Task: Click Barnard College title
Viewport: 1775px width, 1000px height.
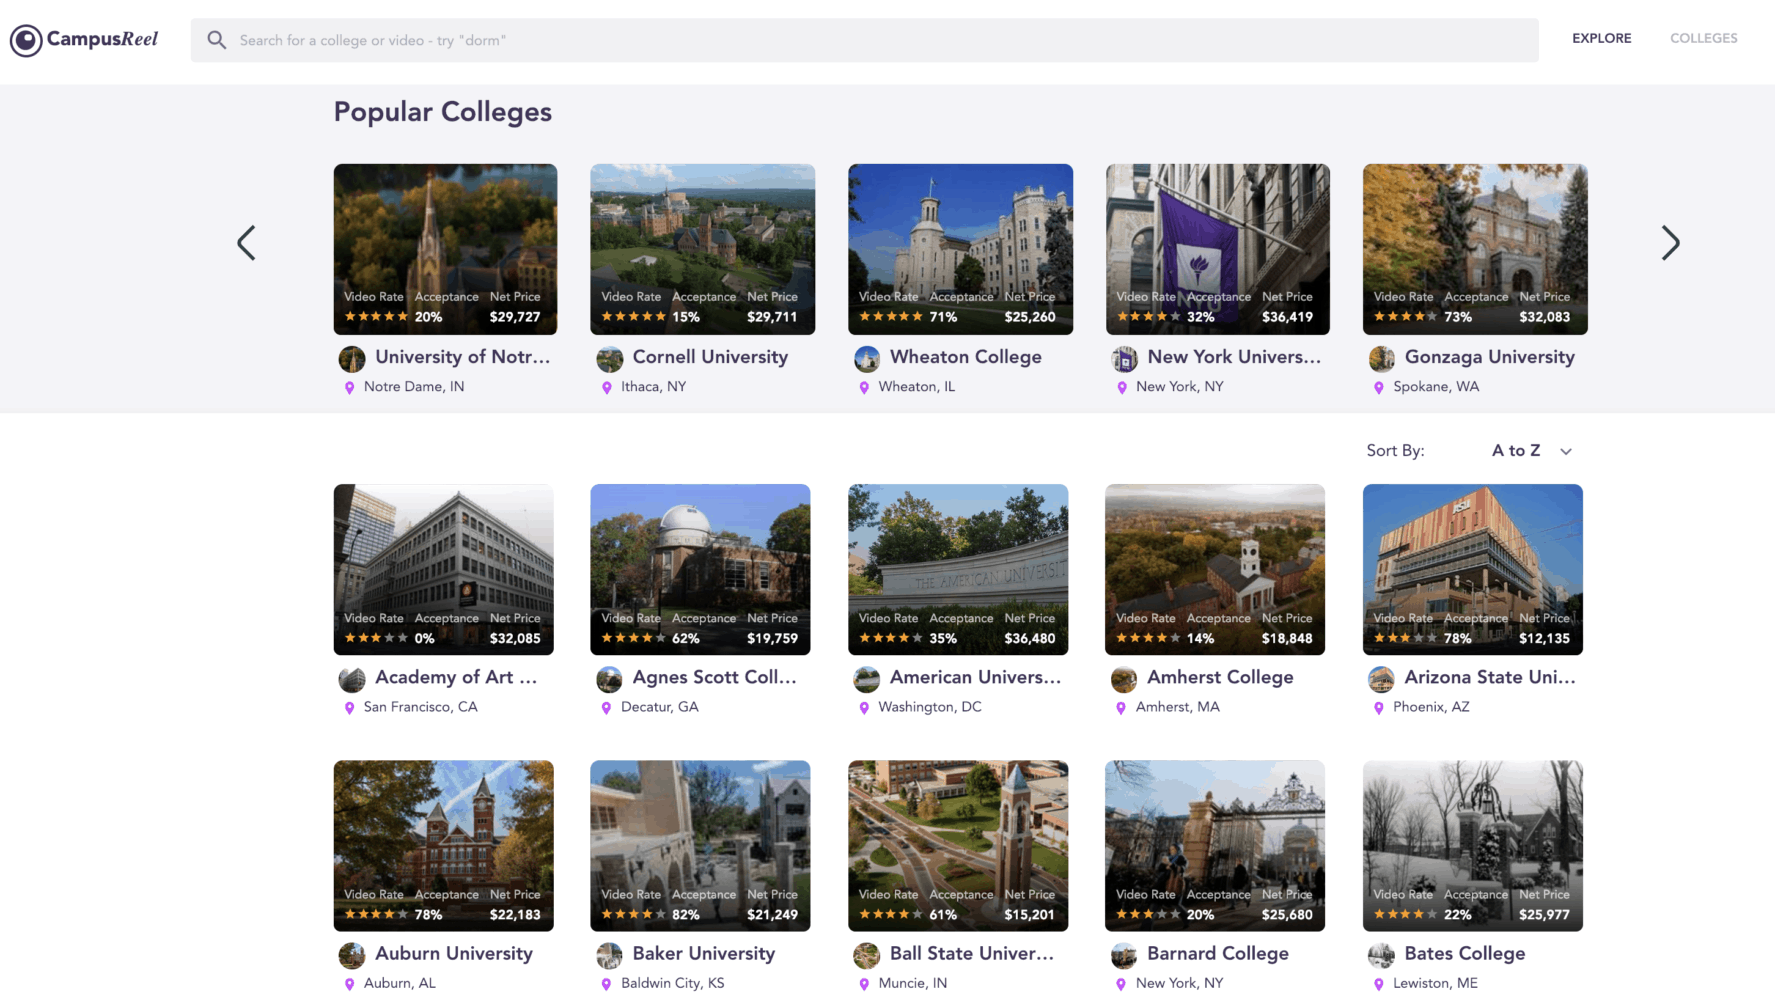Action: pos(1218,954)
